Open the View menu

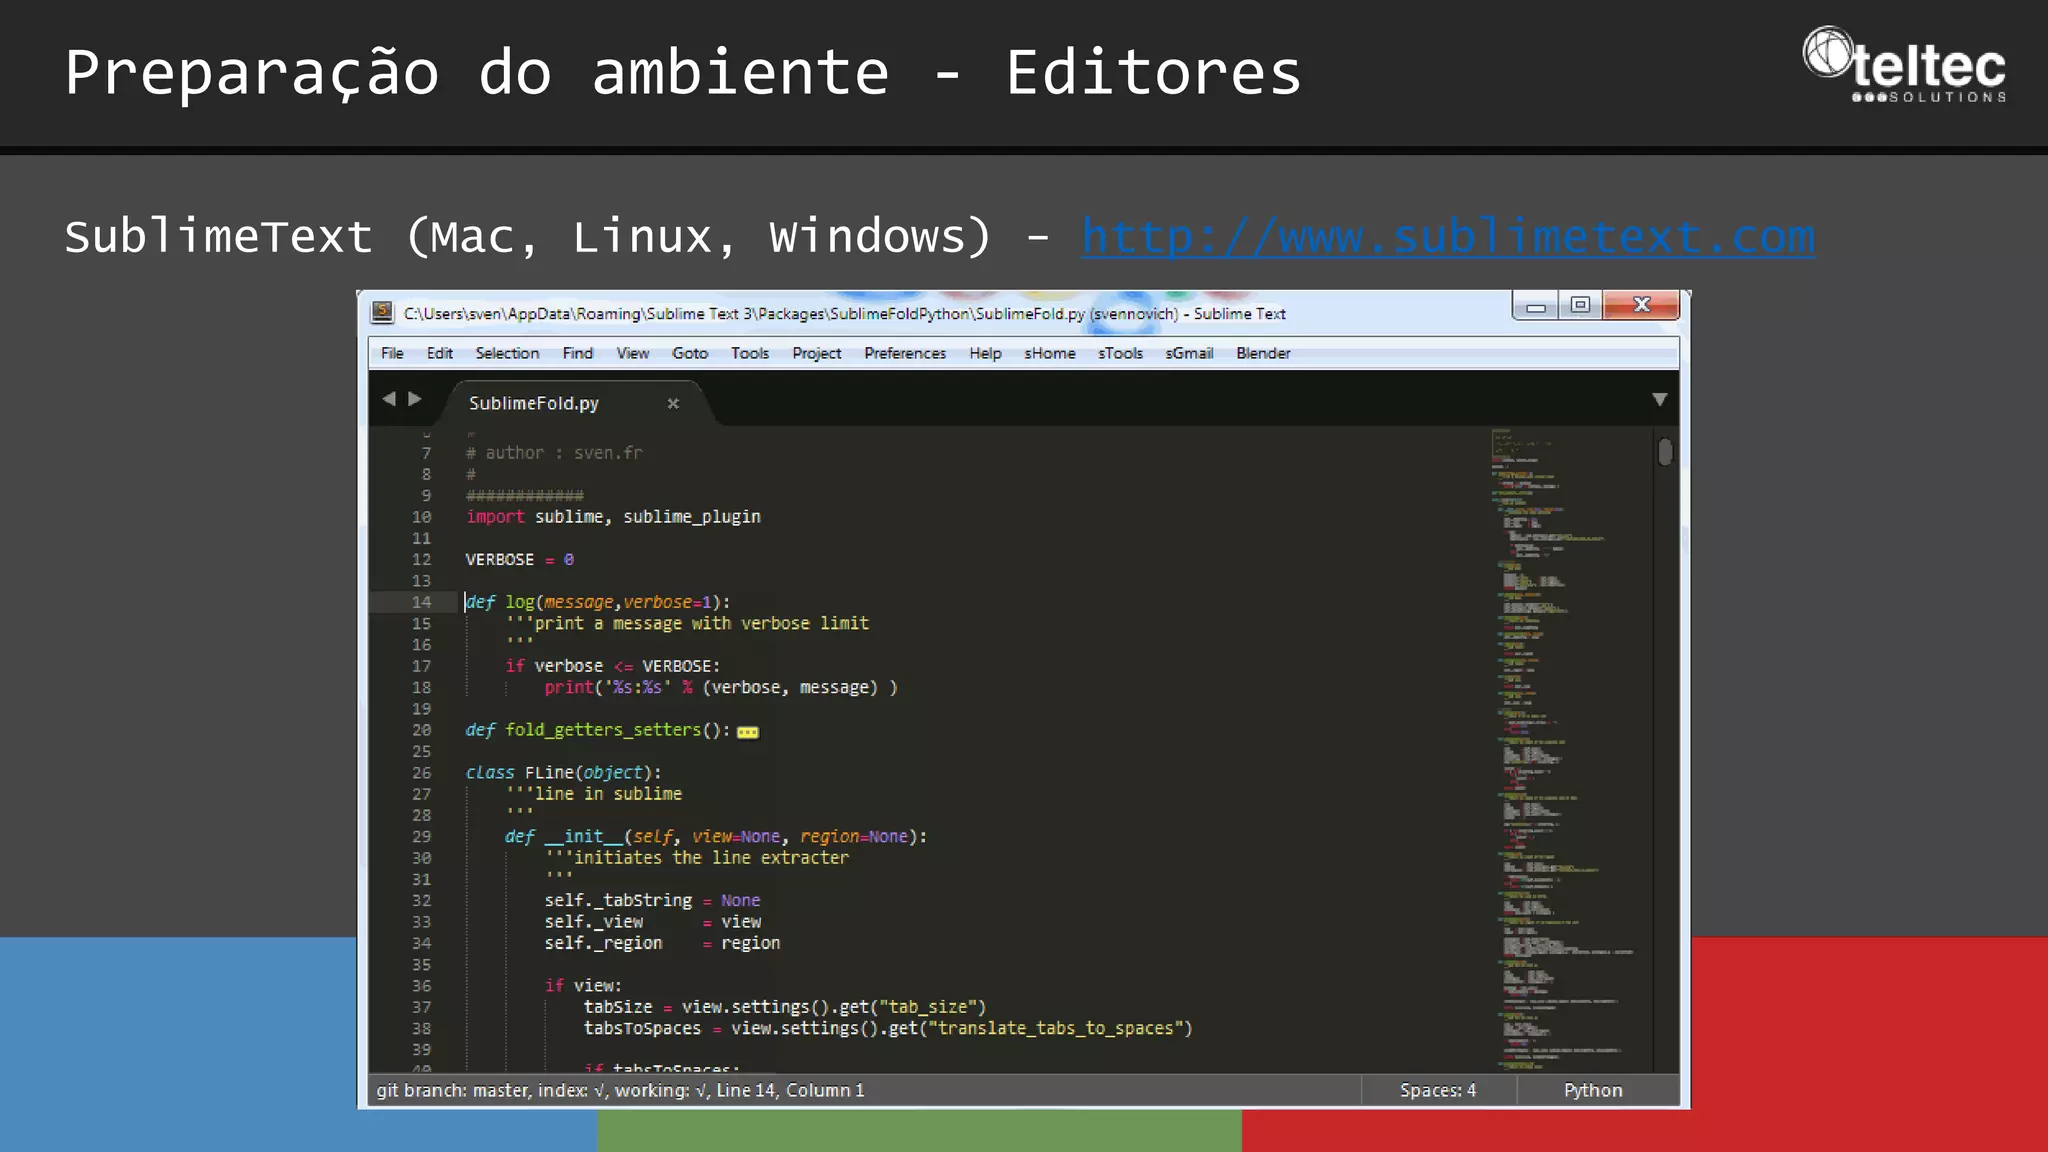pyautogui.click(x=632, y=353)
